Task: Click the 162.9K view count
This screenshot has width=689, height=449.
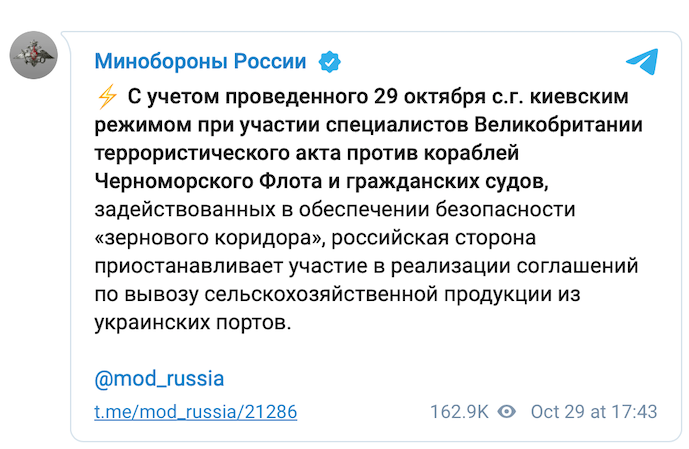Action: tap(459, 412)
